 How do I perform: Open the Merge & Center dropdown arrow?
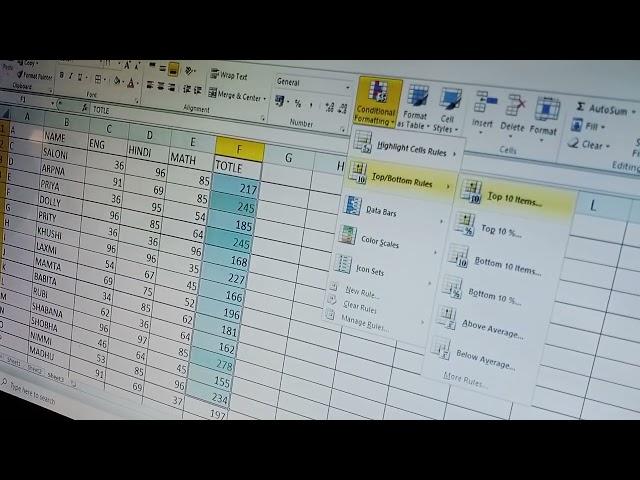(264, 99)
